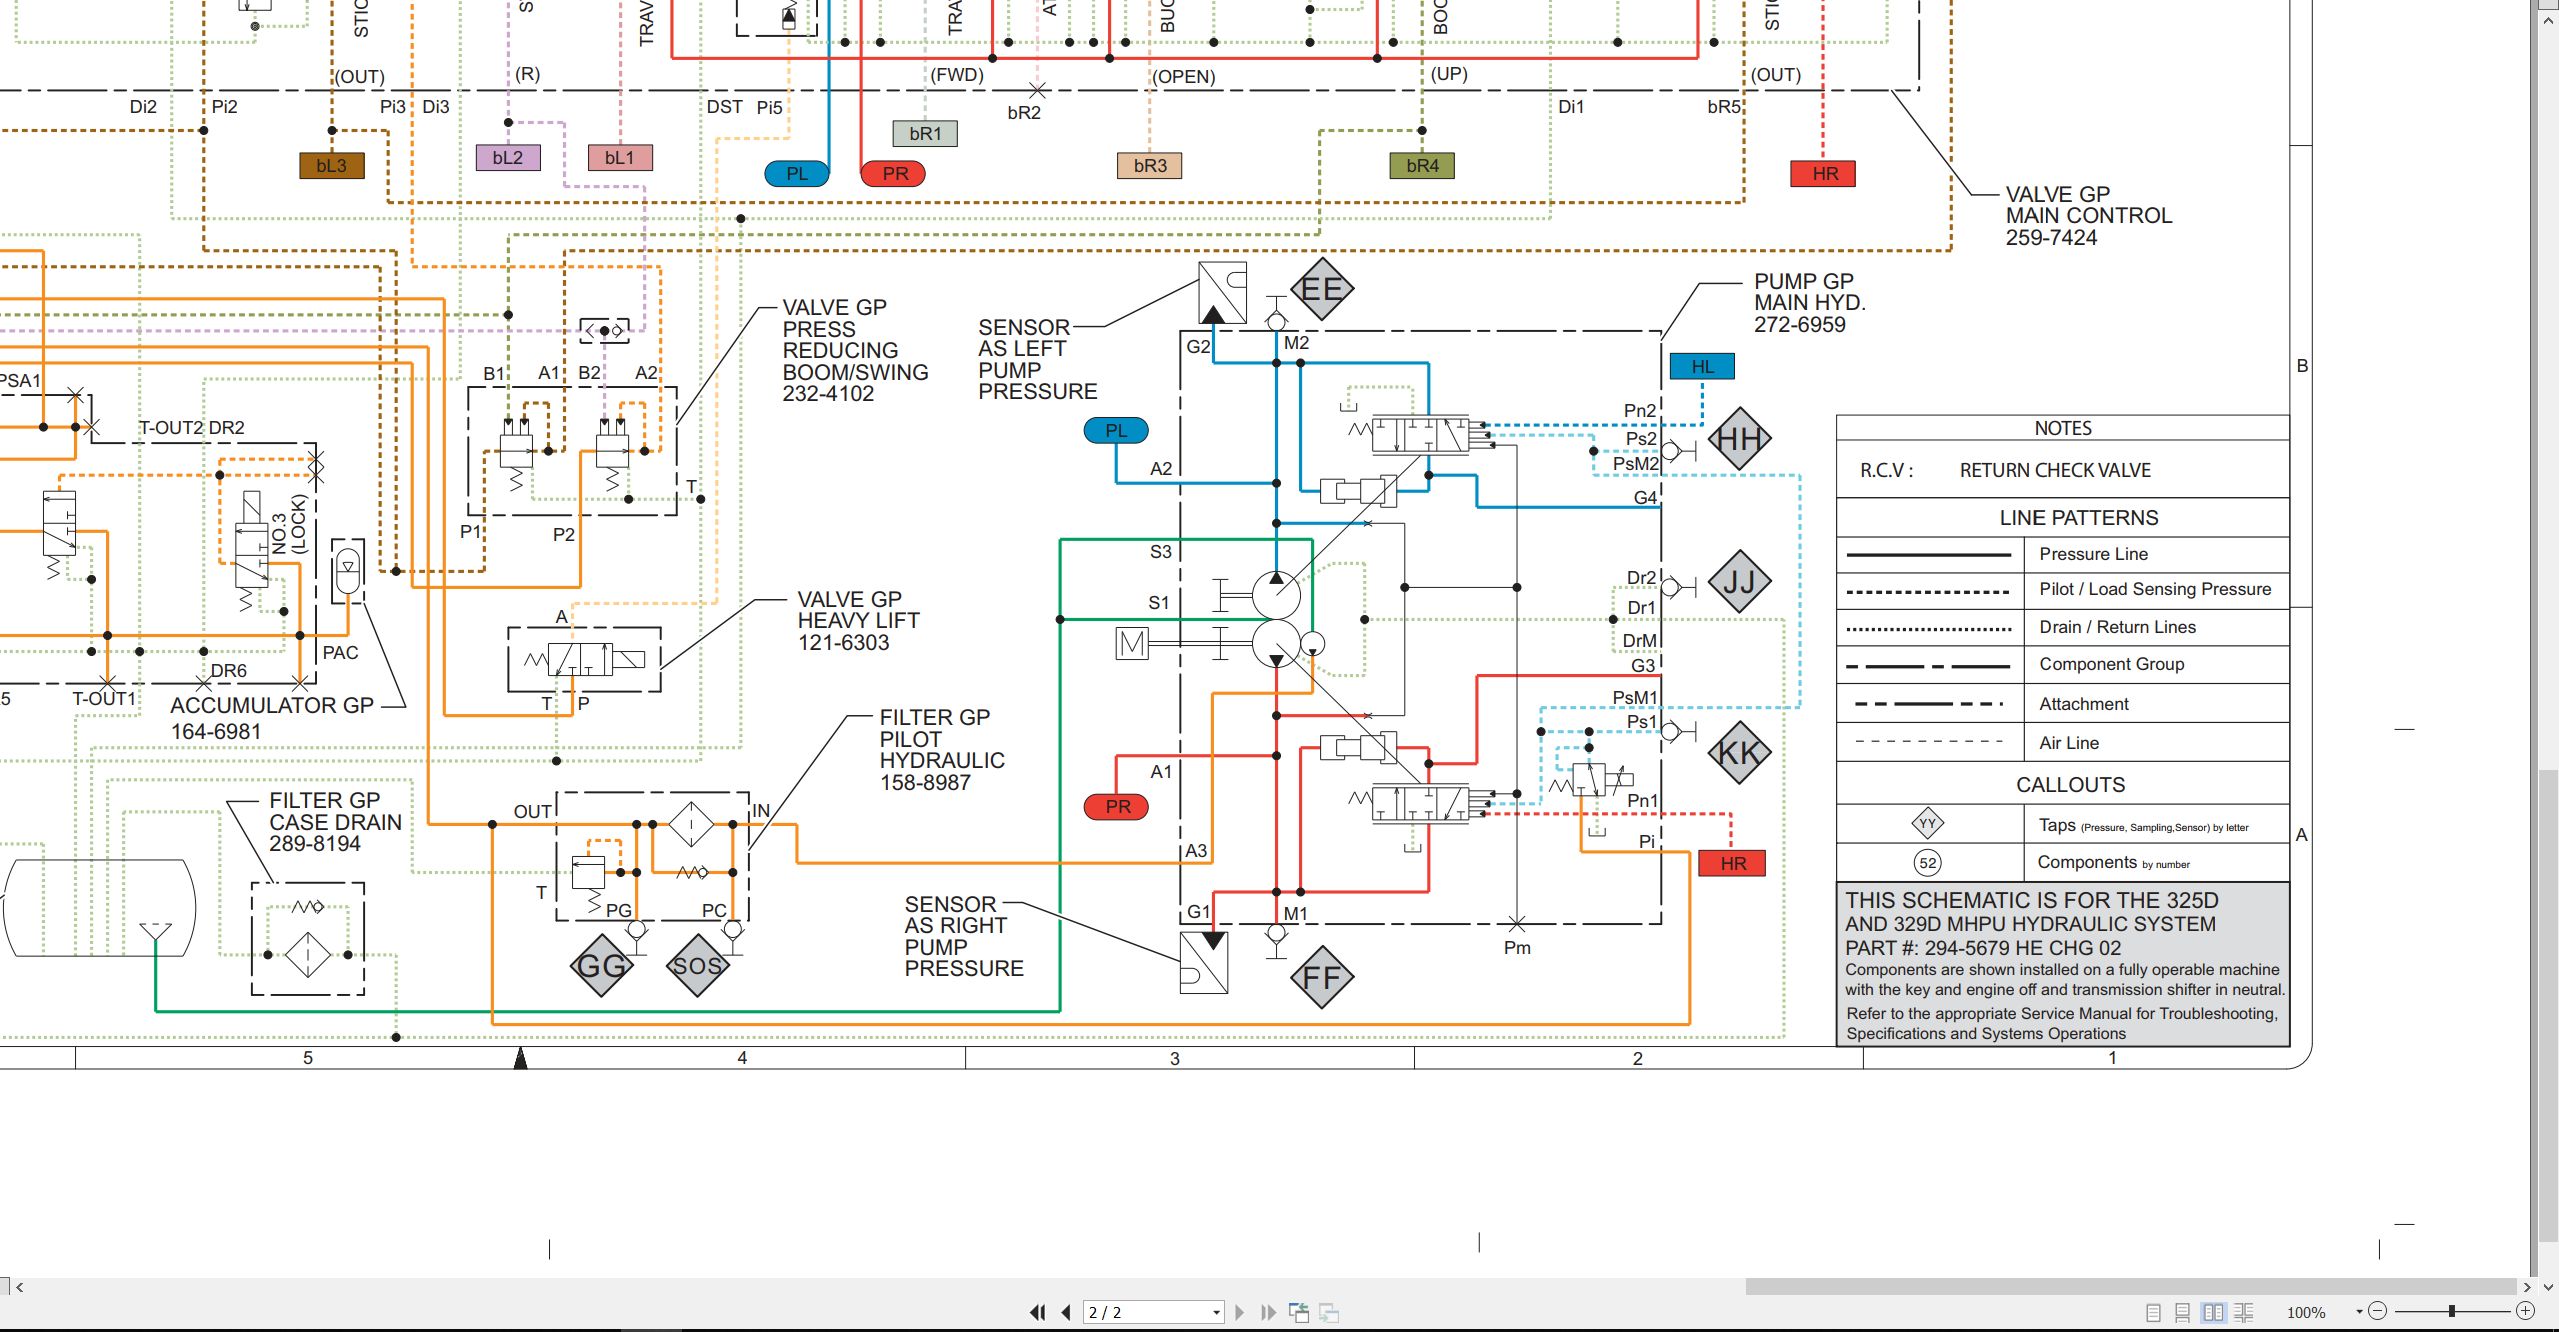Click the purple bL2 port tag
The width and height of the screenshot is (2559, 1332).
click(x=508, y=158)
